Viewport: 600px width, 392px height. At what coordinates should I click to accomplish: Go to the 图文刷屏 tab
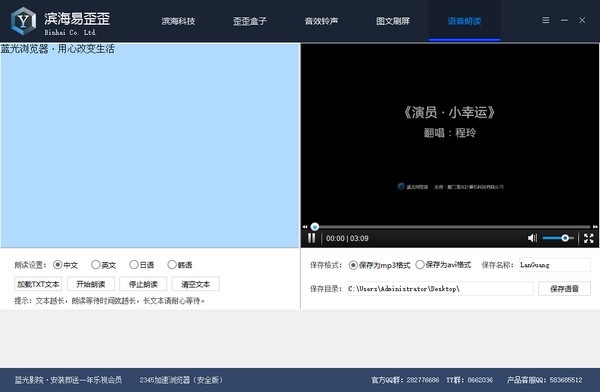tap(393, 21)
